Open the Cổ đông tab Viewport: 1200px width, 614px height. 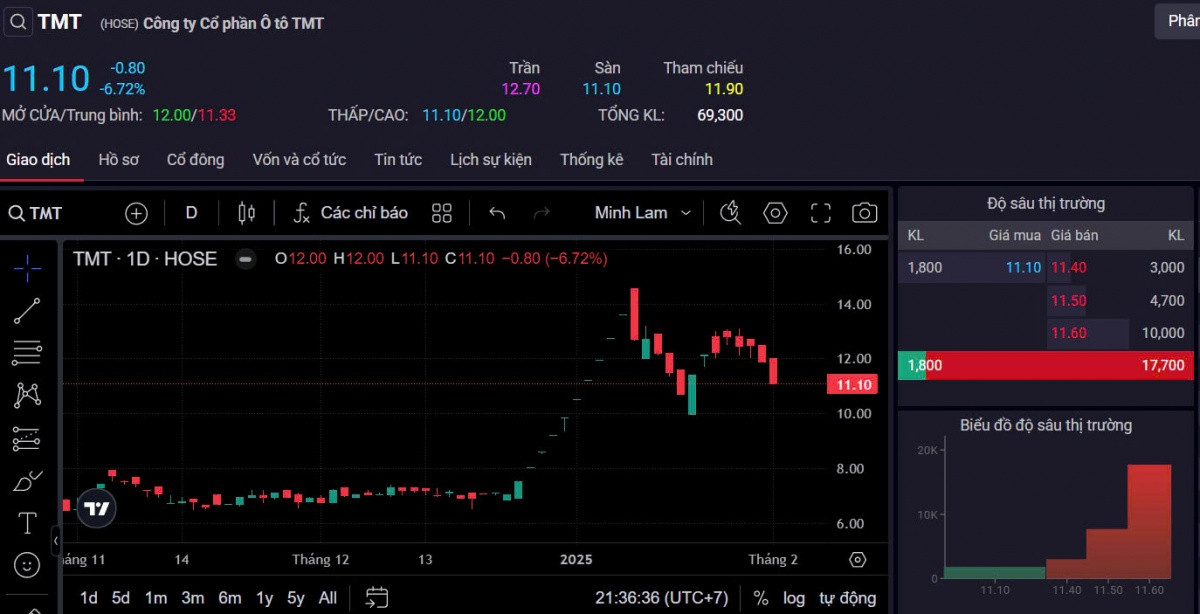click(195, 160)
